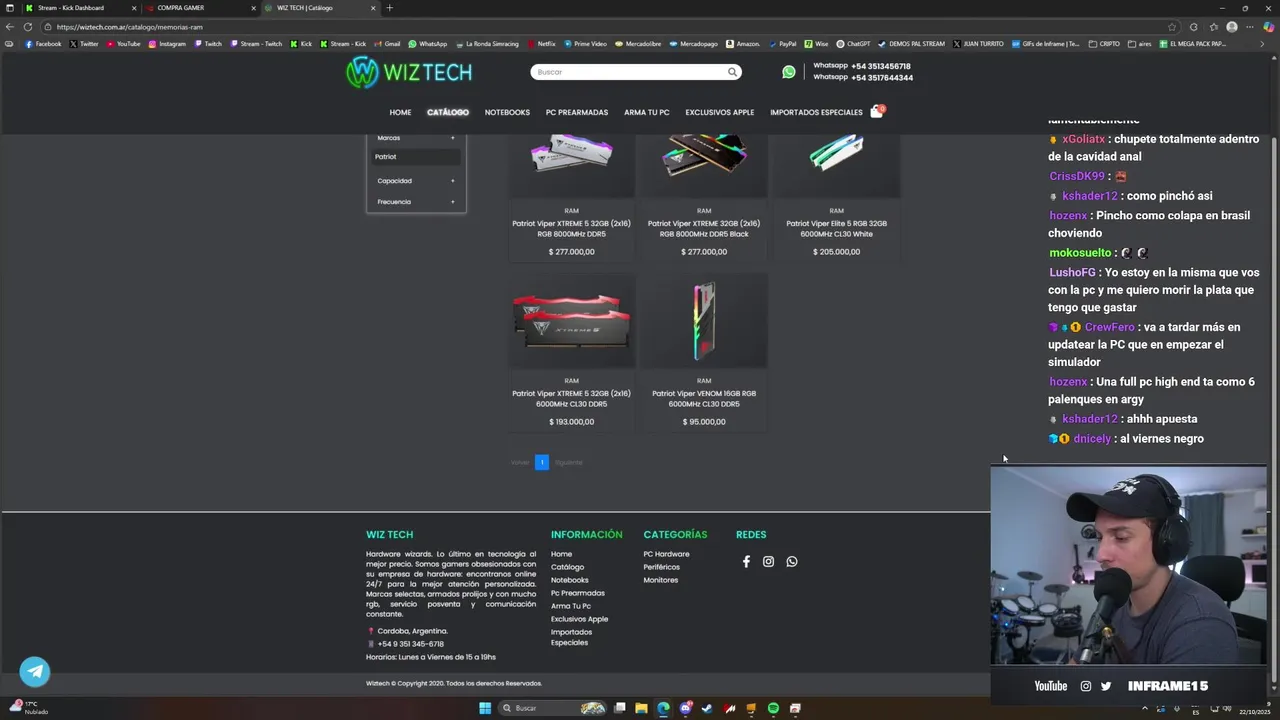The width and height of the screenshot is (1280, 720).
Task: Open a new browser tab
Action: point(389,8)
